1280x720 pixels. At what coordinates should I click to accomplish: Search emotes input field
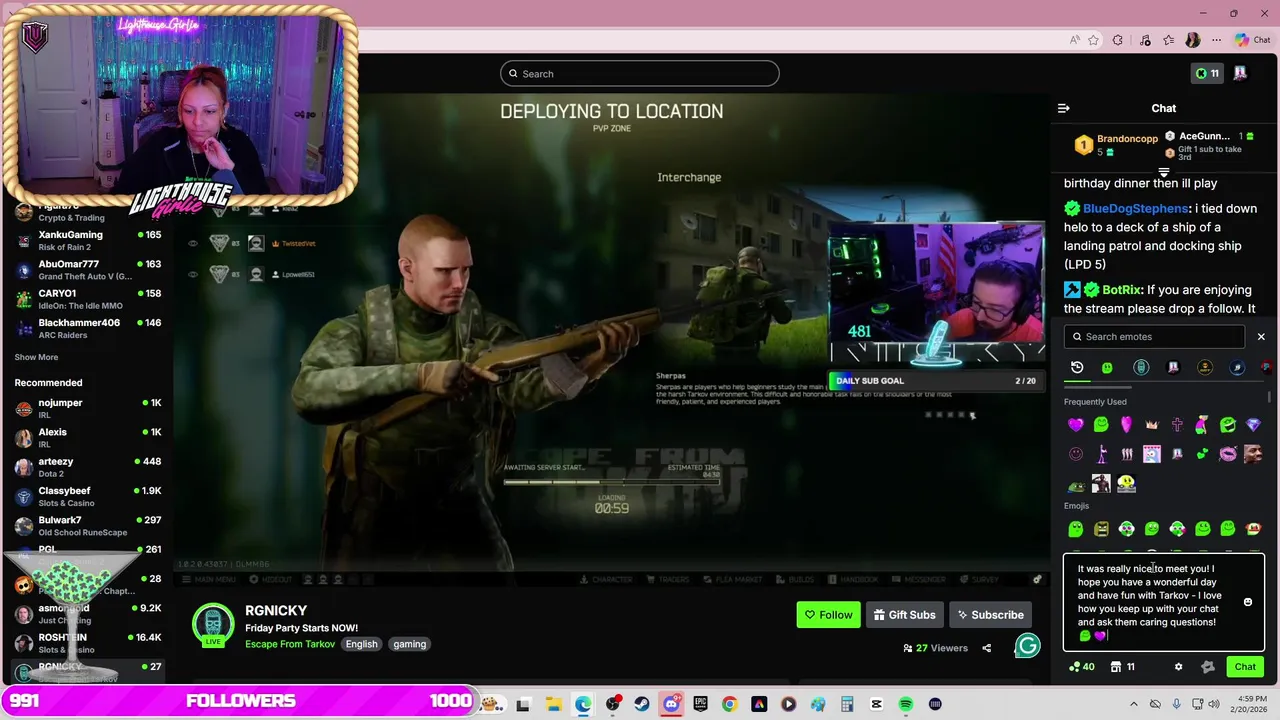(x=1154, y=337)
